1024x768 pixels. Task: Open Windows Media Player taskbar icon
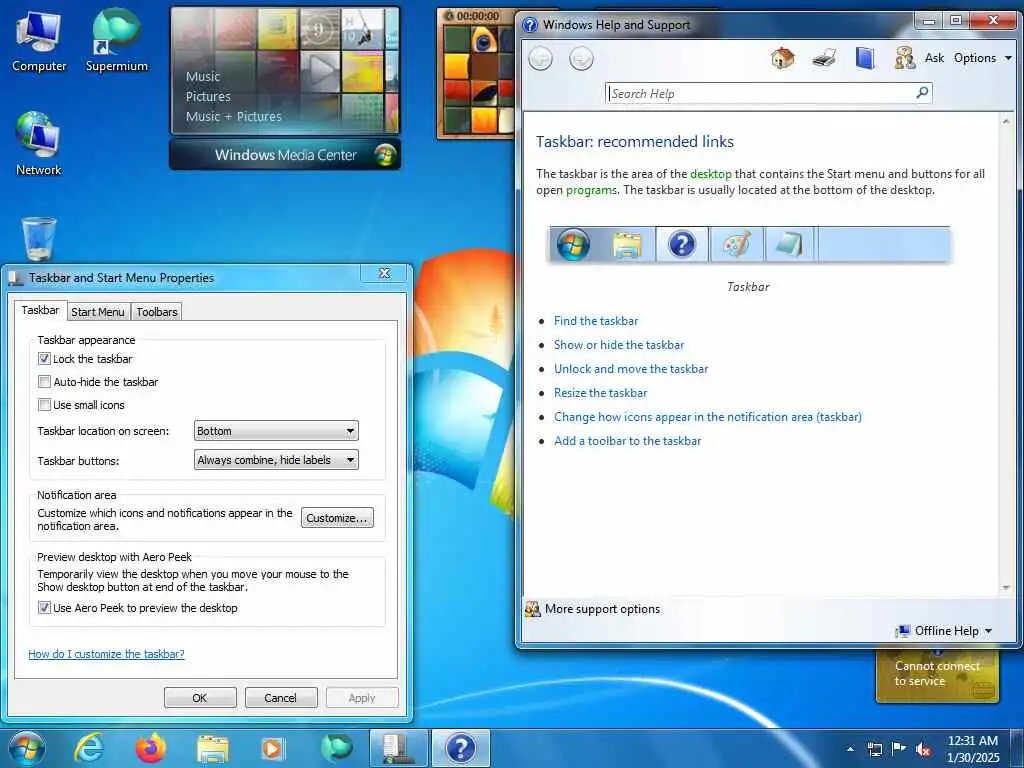(x=272, y=749)
